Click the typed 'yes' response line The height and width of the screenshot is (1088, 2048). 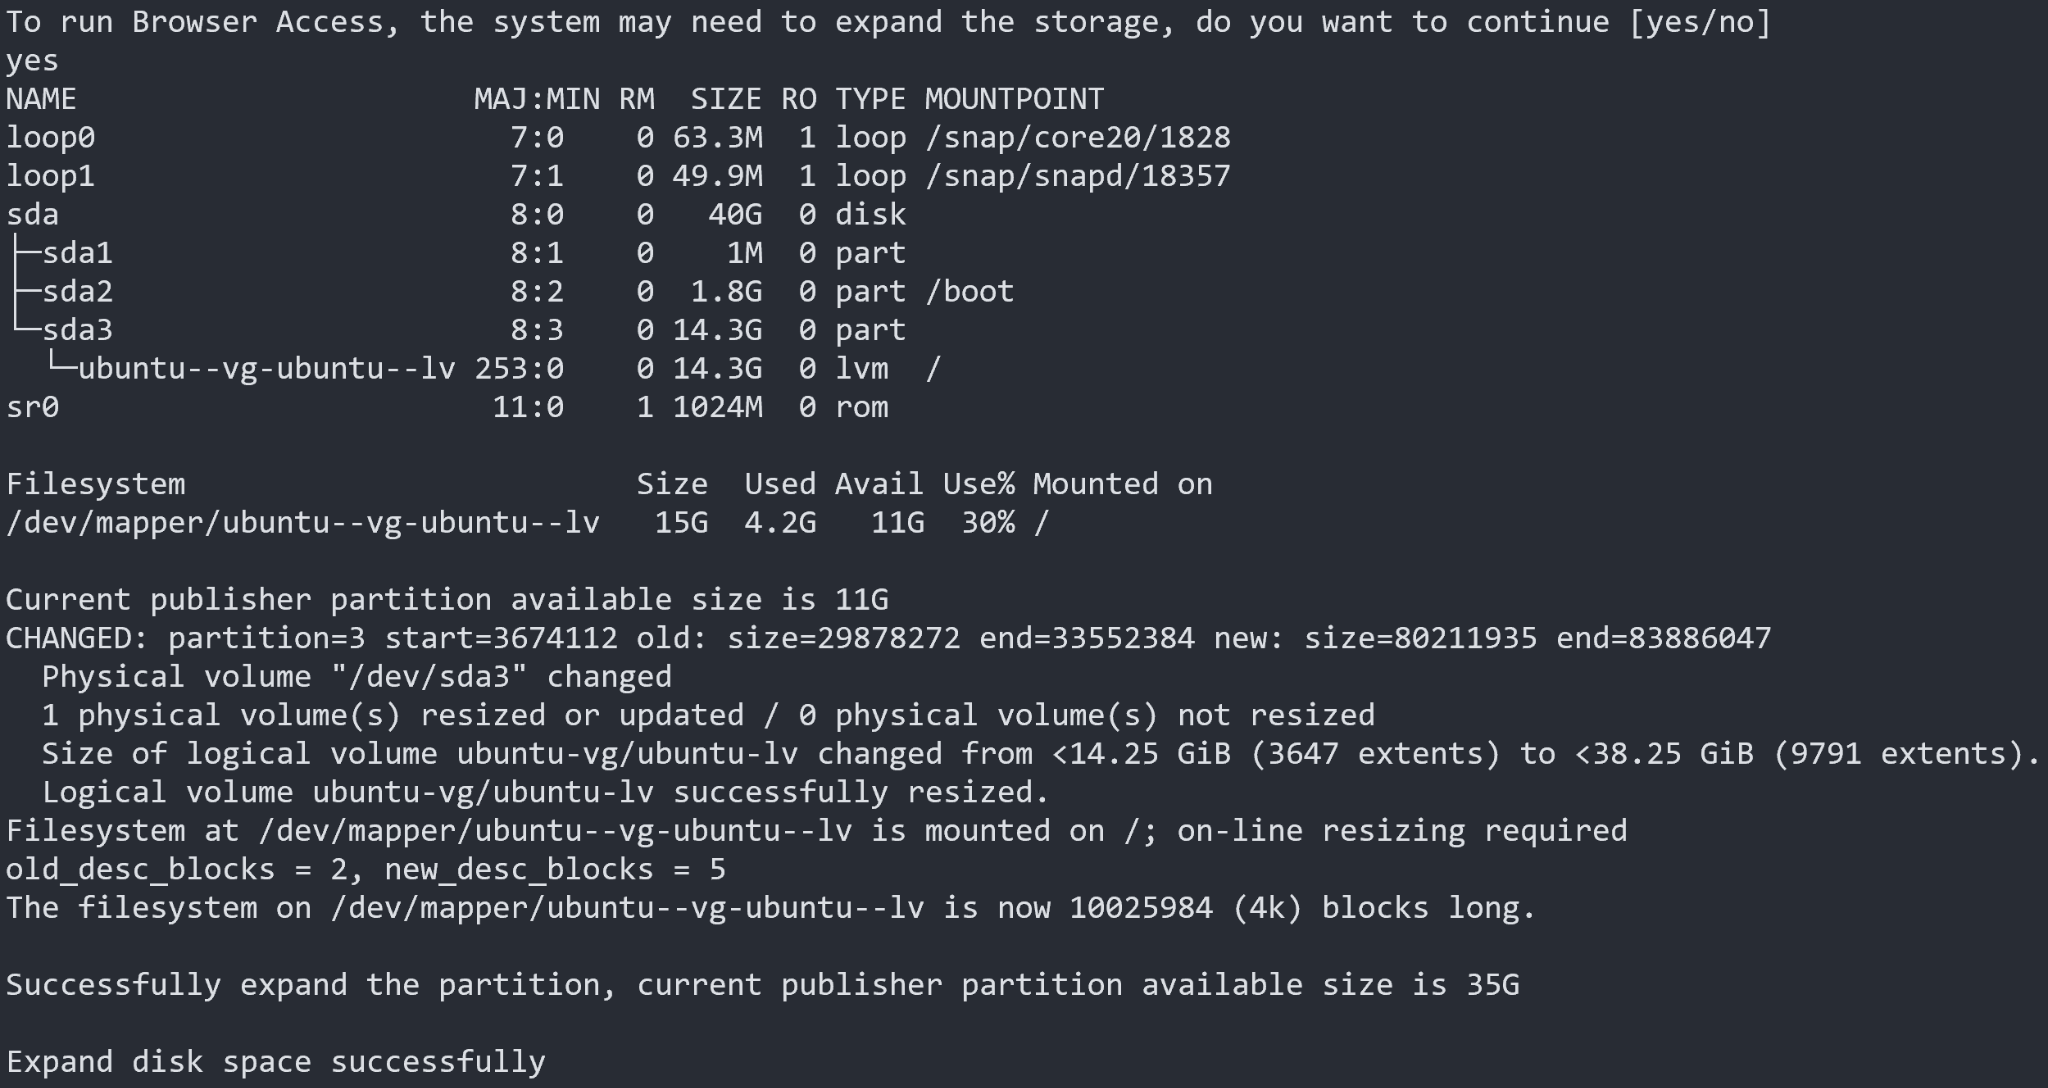(x=32, y=62)
